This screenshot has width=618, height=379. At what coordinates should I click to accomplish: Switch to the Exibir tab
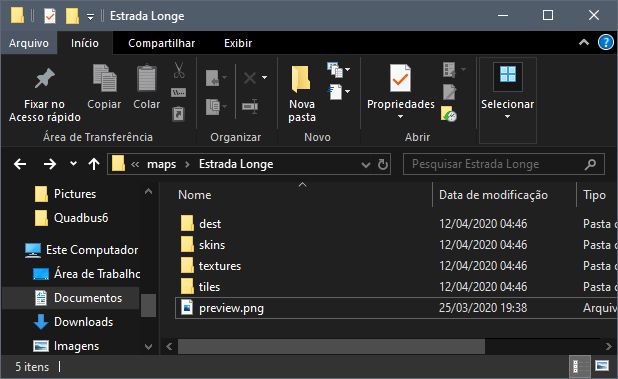click(238, 43)
